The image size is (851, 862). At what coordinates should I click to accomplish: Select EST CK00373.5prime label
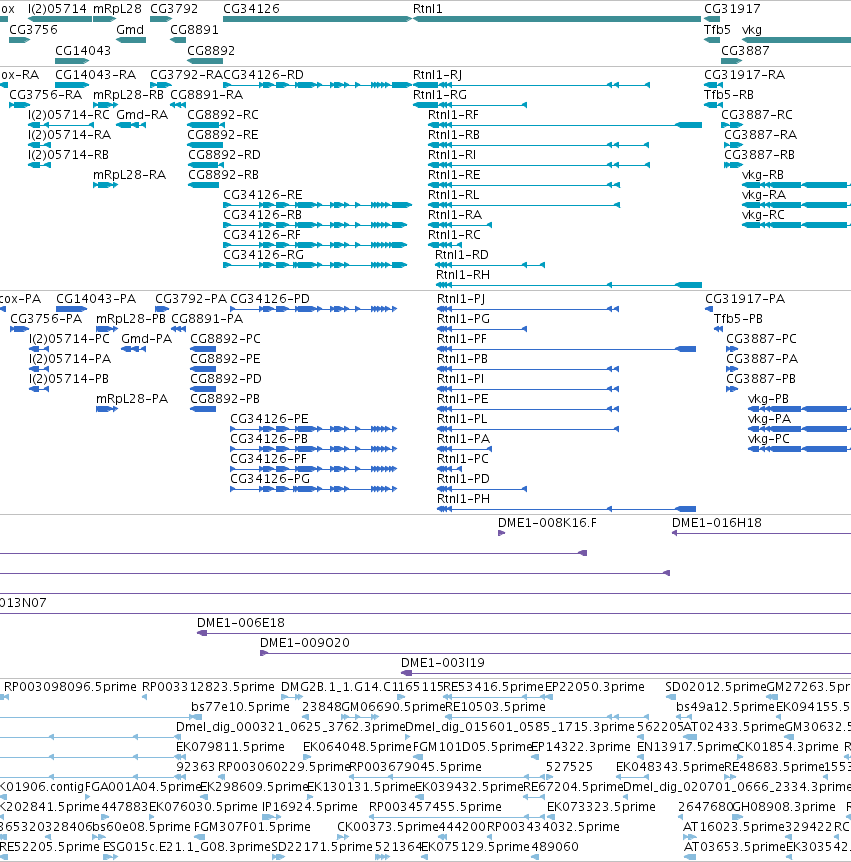[388, 827]
